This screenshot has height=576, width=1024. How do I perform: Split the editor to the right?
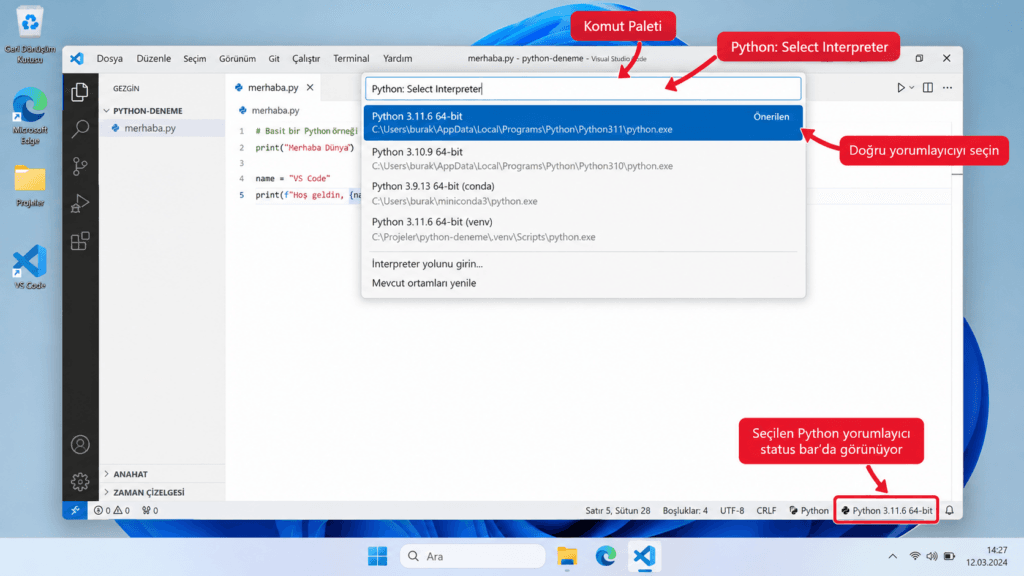pos(927,88)
